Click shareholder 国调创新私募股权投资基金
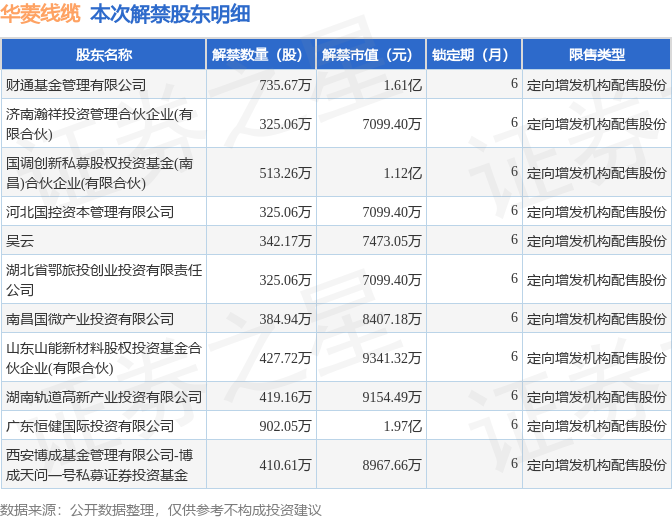 coord(99,173)
